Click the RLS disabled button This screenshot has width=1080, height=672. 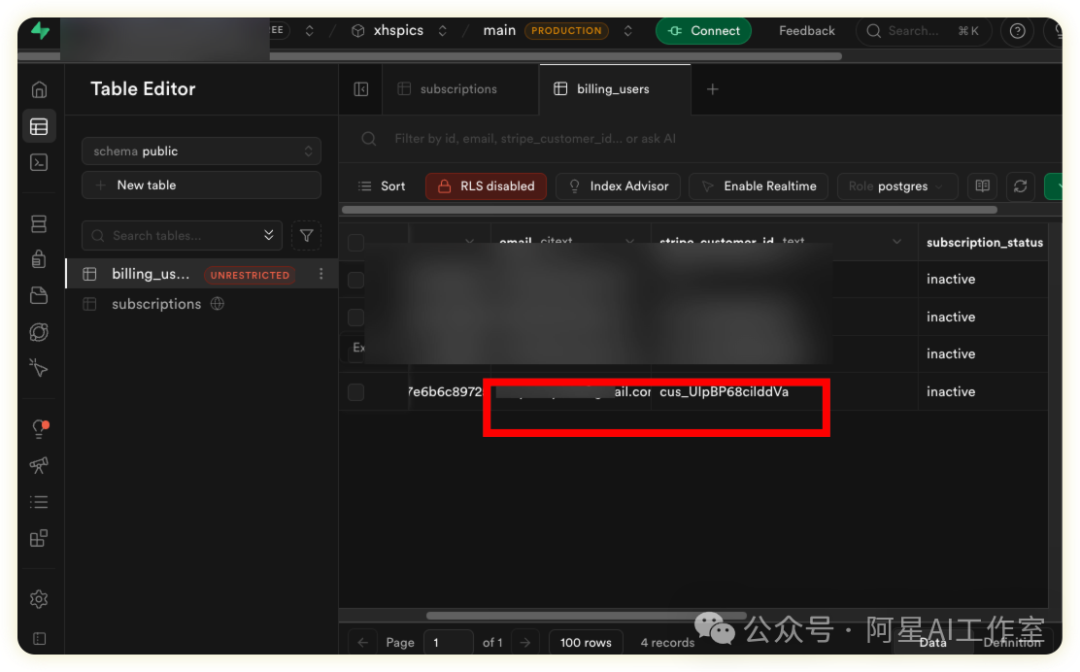click(485, 186)
